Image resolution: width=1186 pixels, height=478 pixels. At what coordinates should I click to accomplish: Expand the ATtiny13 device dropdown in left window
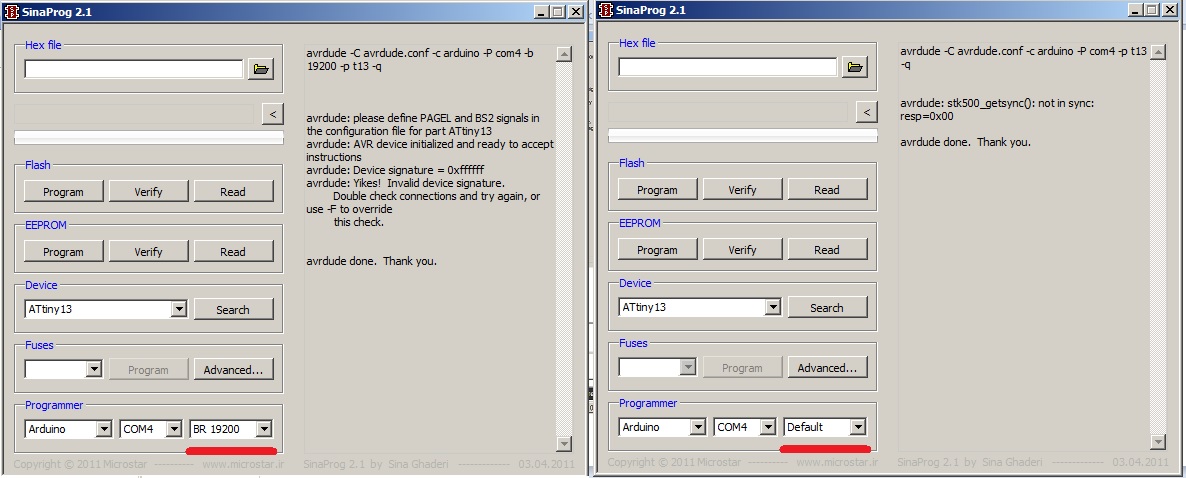coord(179,309)
